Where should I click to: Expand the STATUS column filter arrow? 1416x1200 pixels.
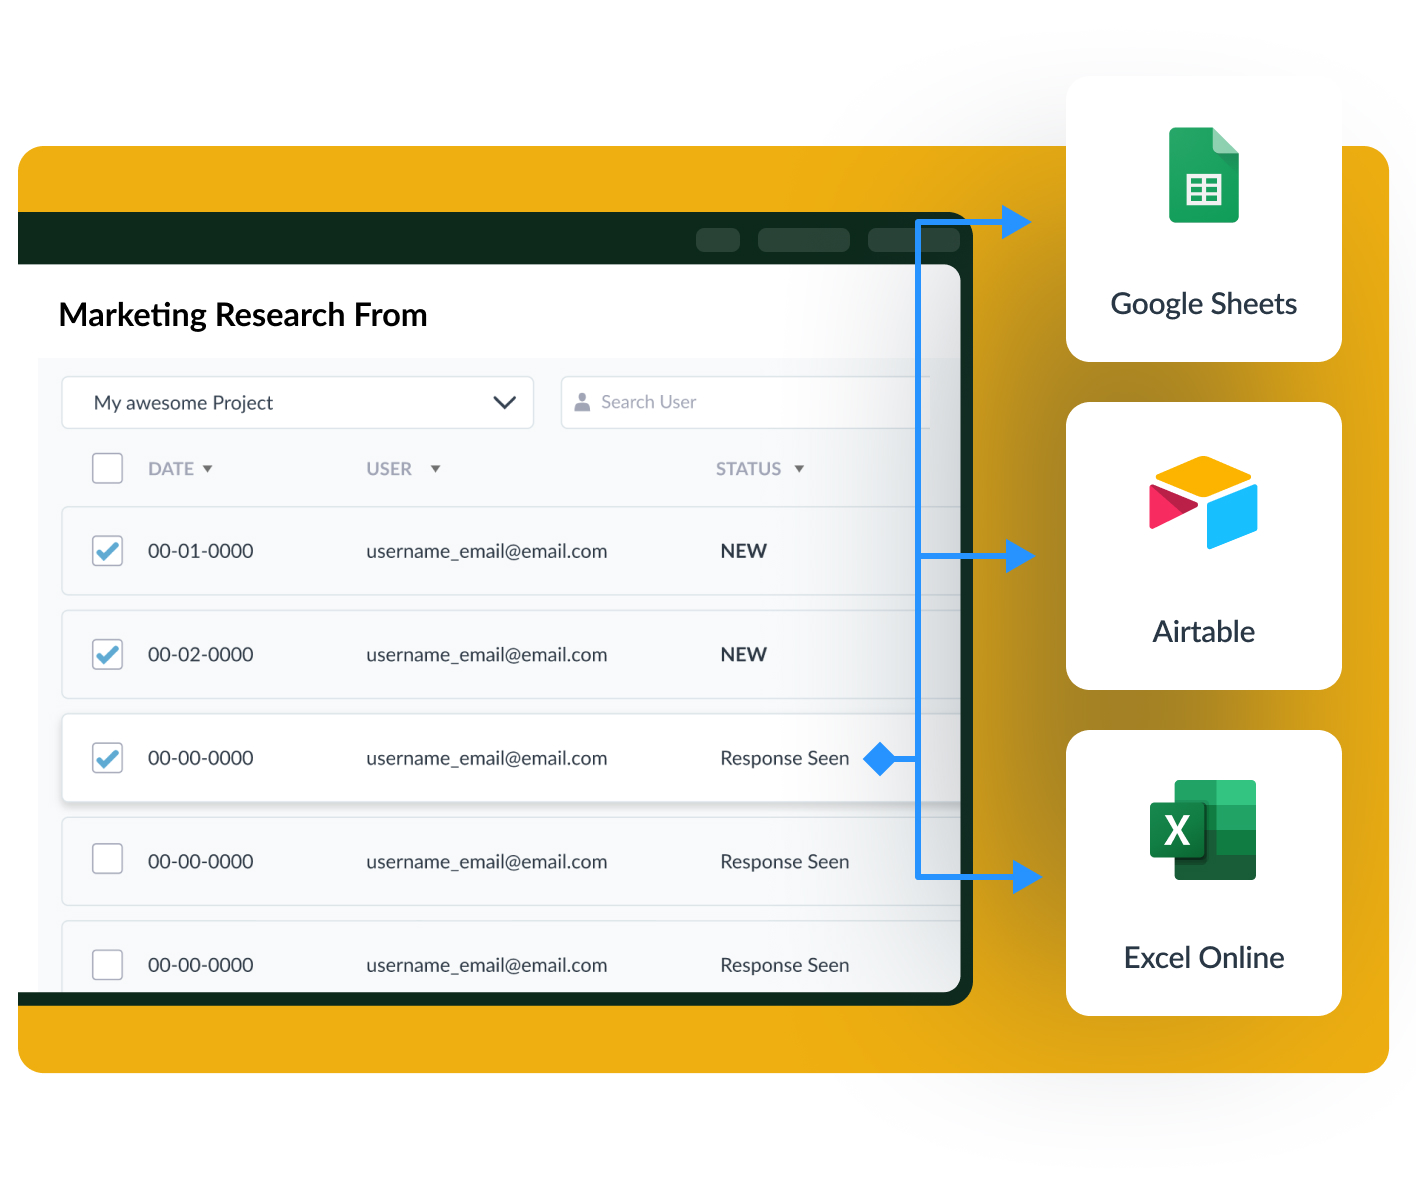coord(799,469)
